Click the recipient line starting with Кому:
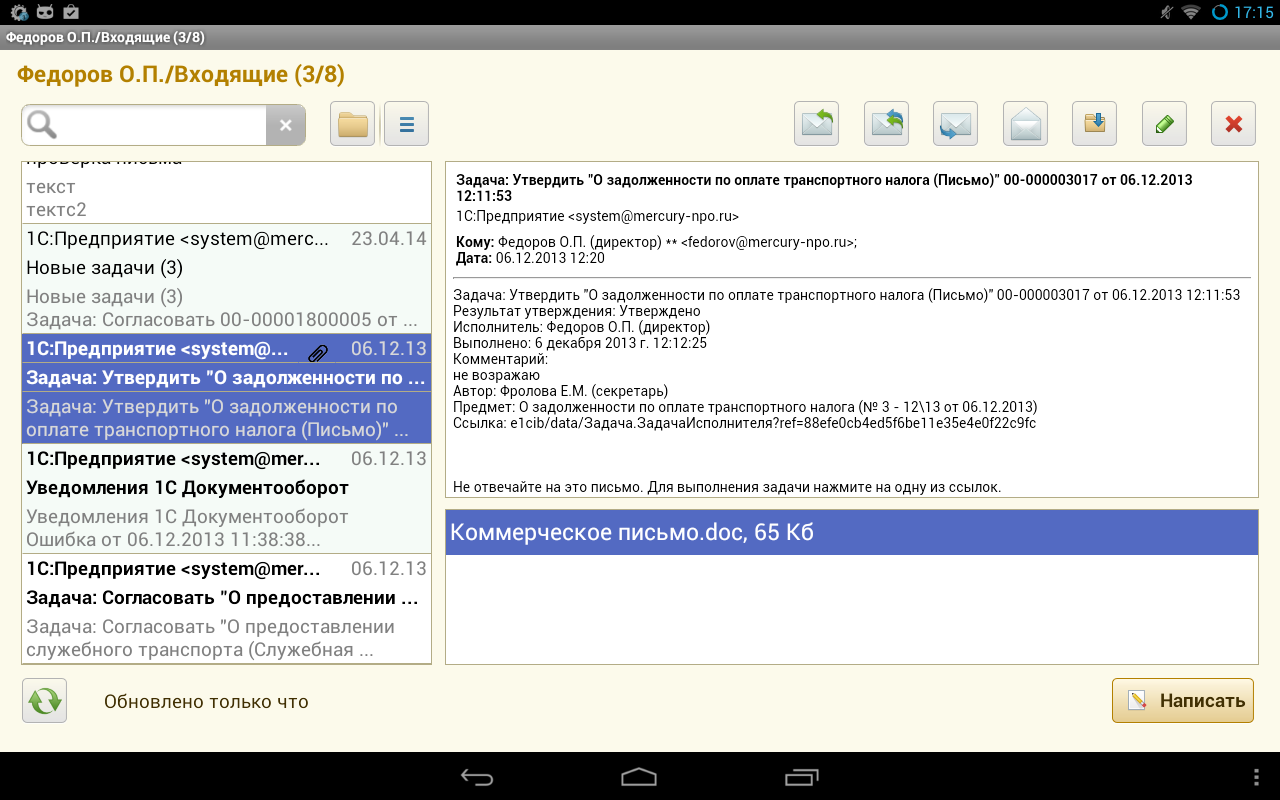The height and width of the screenshot is (800, 1280). tap(657, 242)
